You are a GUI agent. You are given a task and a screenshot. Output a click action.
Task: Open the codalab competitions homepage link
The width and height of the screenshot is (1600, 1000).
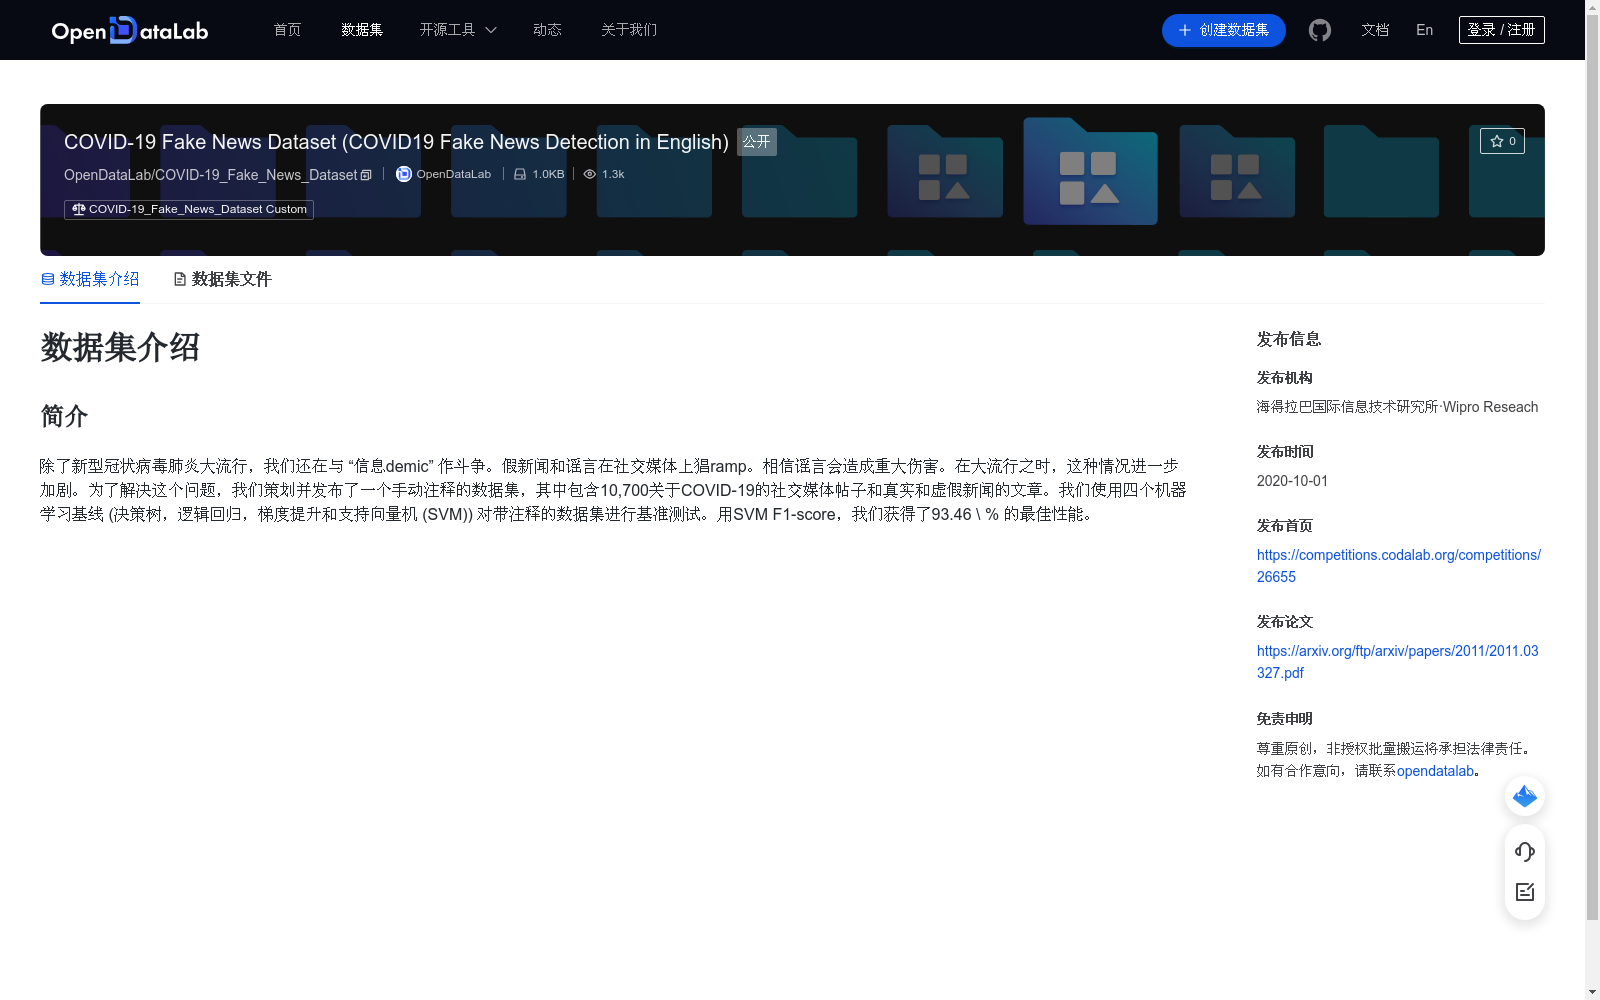pos(1397,565)
